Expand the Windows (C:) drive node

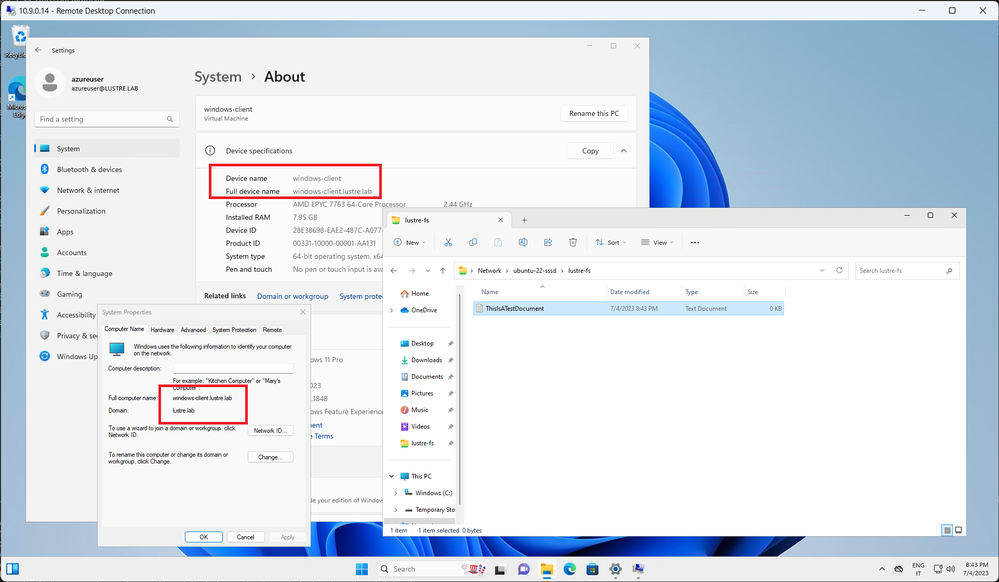point(396,493)
